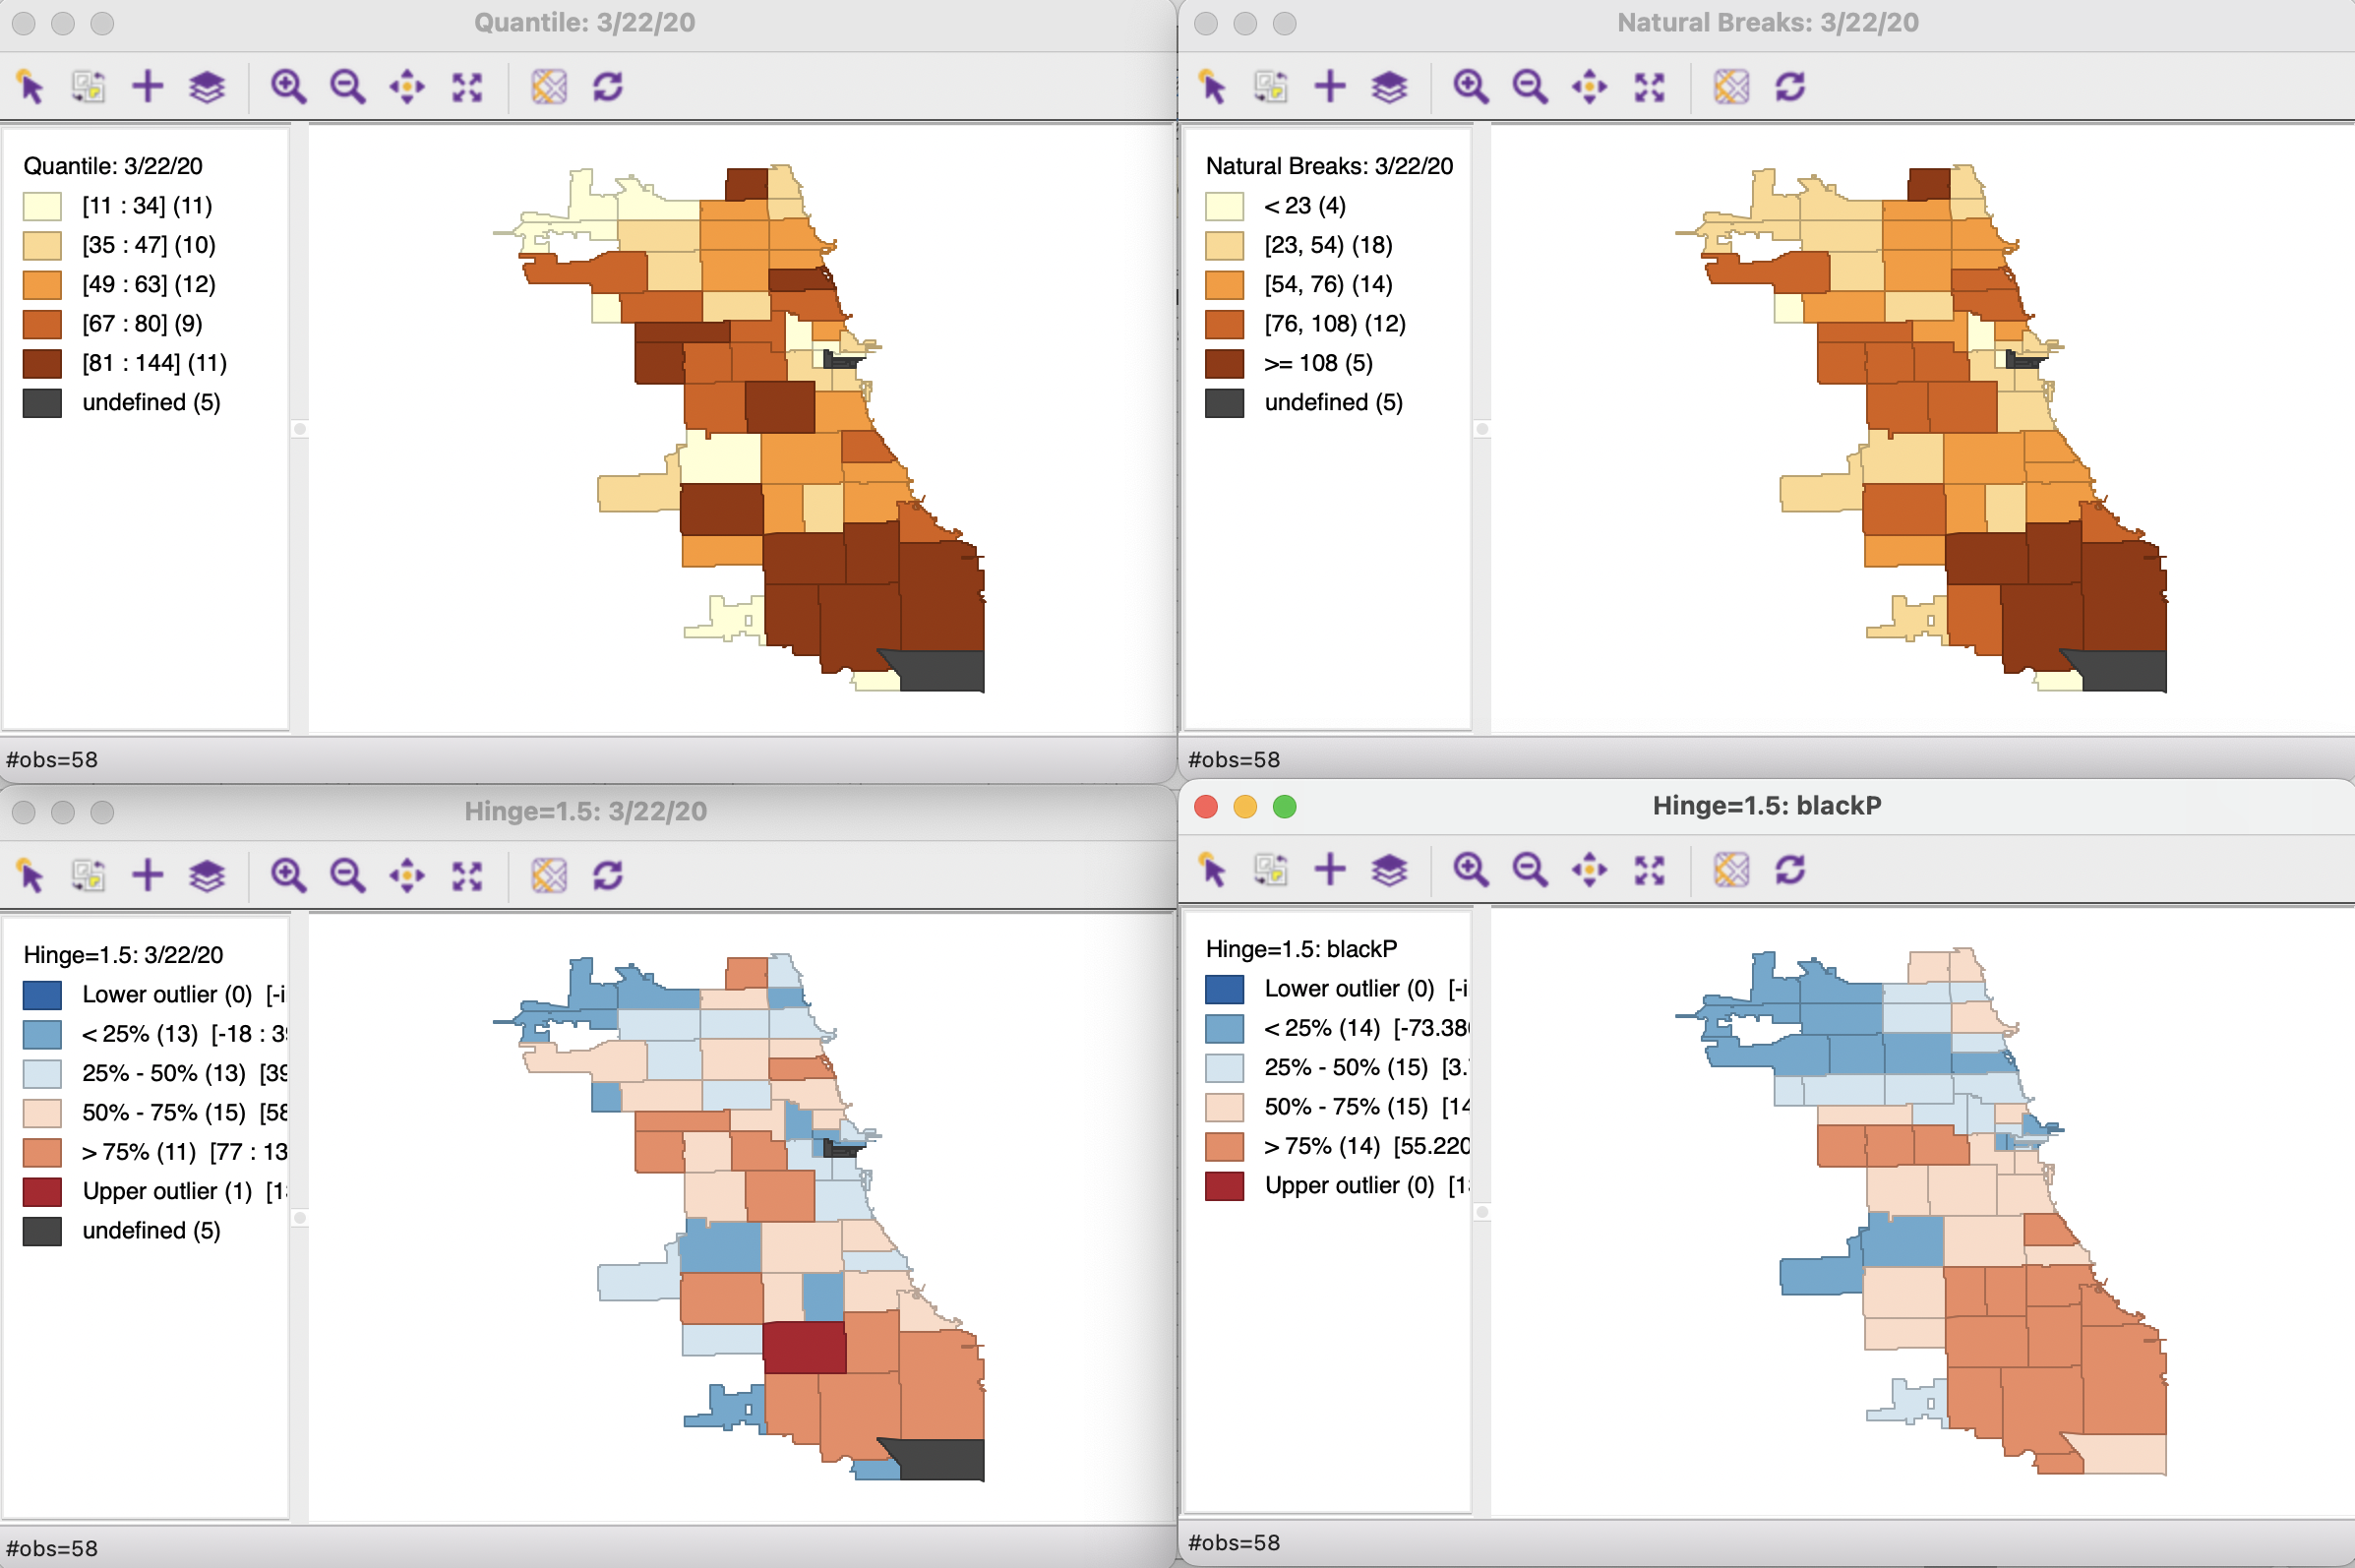Viewport: 2355px width, 1568px height.
Task: Select pointer tool in Natural Breaks window
Action: point(1213,87)
